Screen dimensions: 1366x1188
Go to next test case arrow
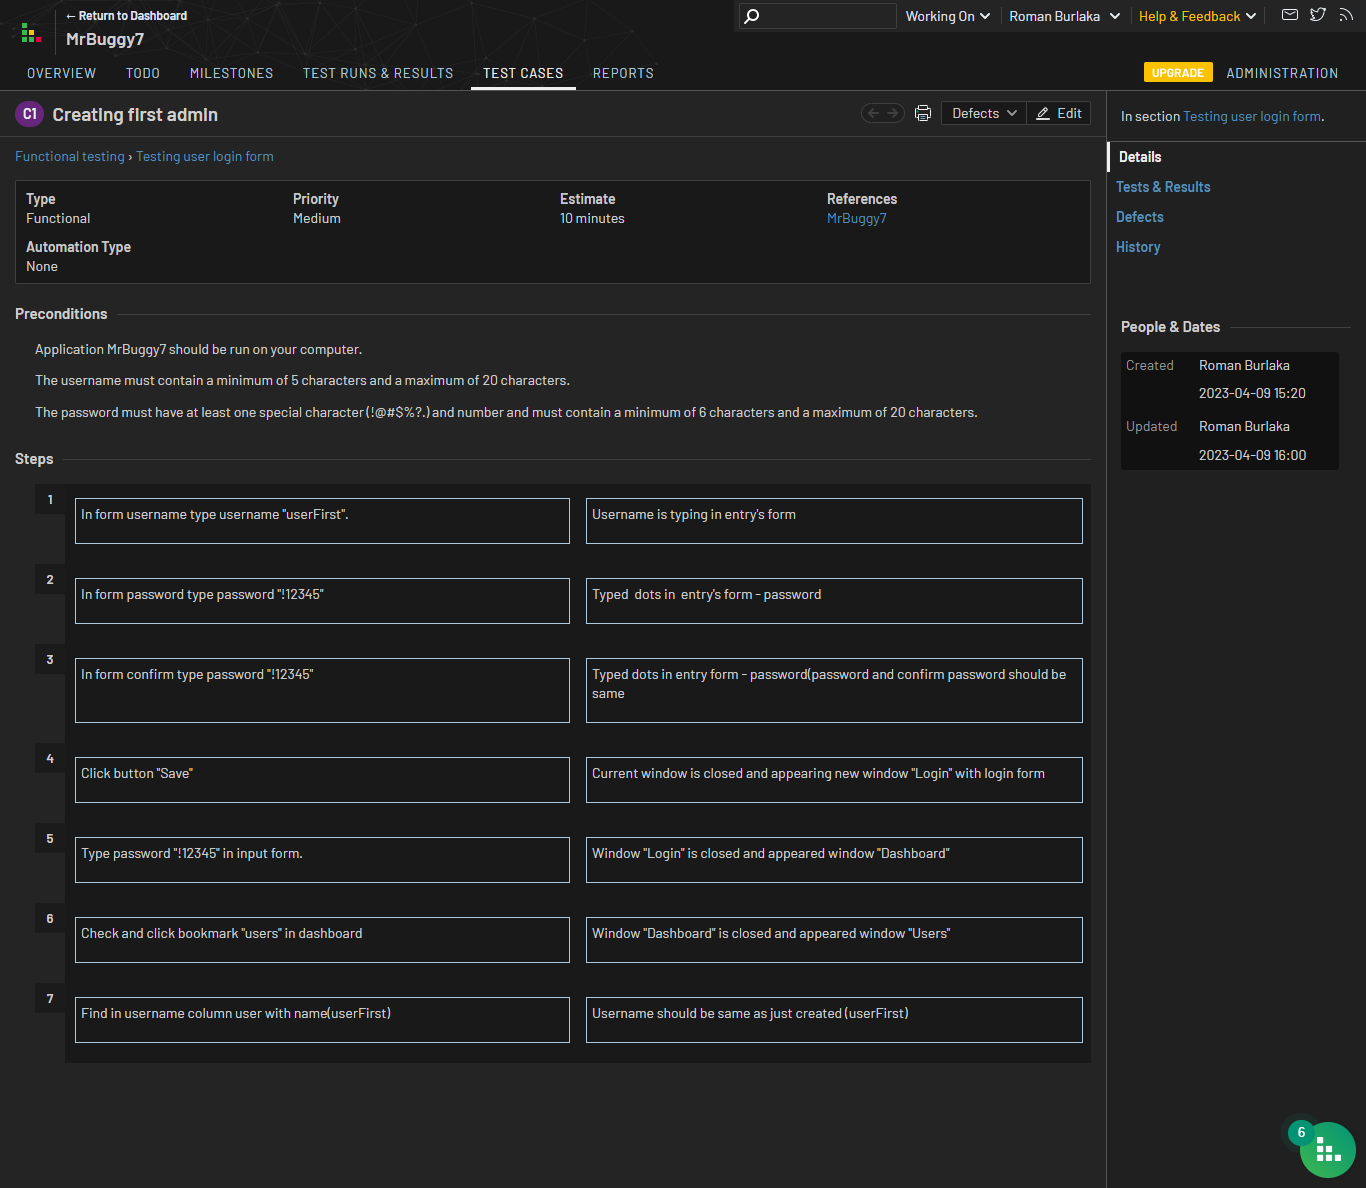point(893,114)
